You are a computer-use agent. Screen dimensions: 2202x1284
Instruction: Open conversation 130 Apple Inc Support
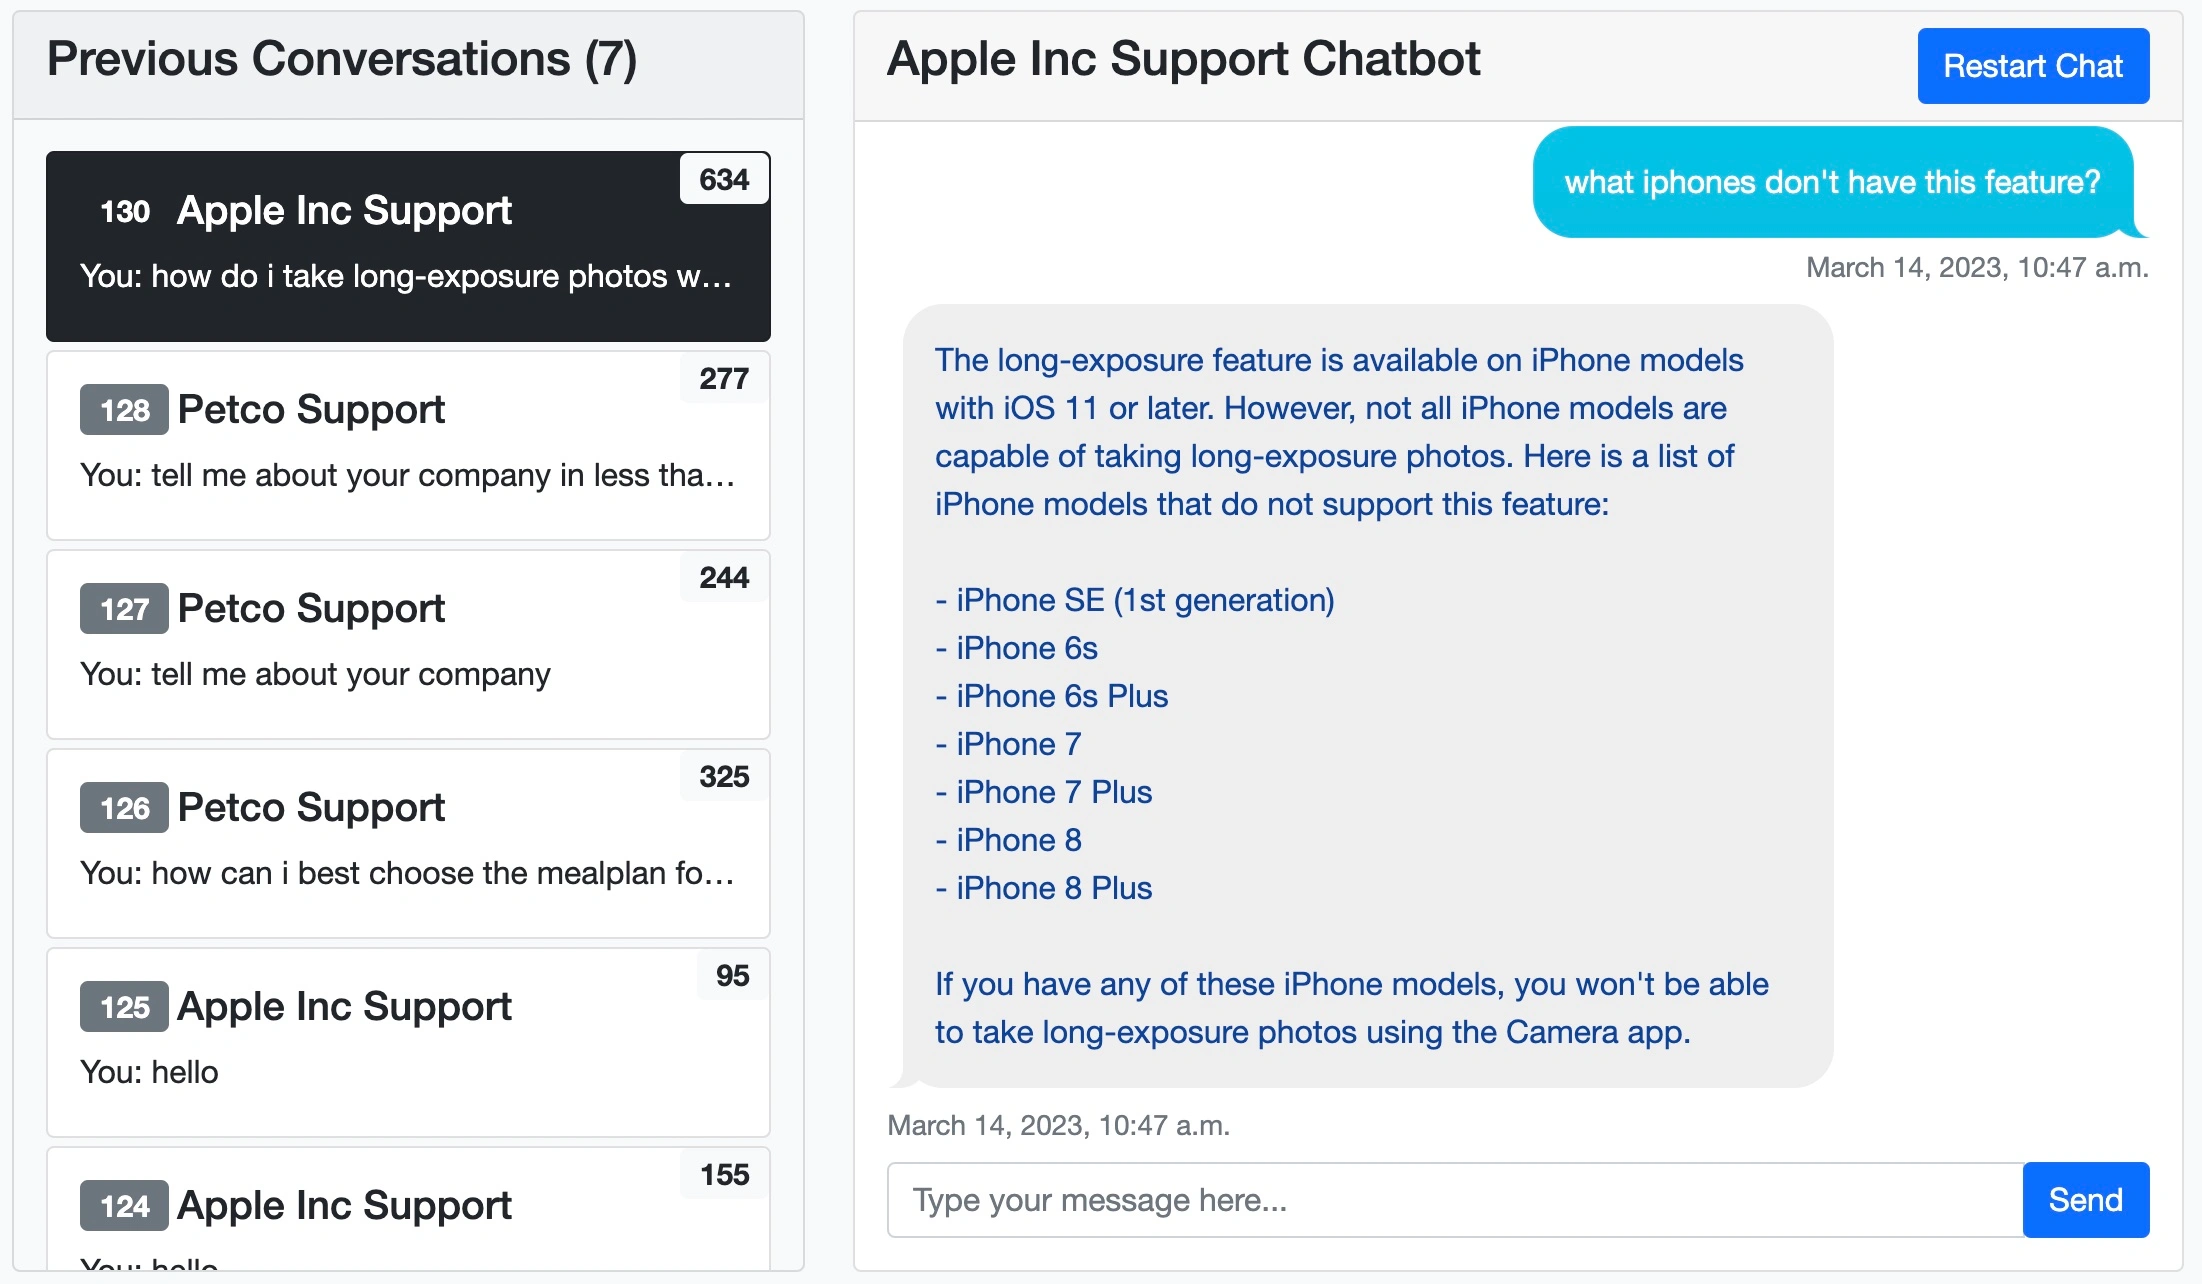408,246
